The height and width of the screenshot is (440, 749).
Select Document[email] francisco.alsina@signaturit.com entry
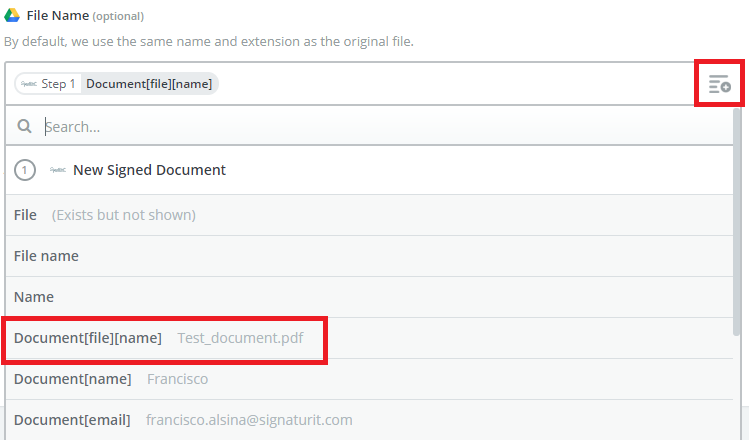369,420
